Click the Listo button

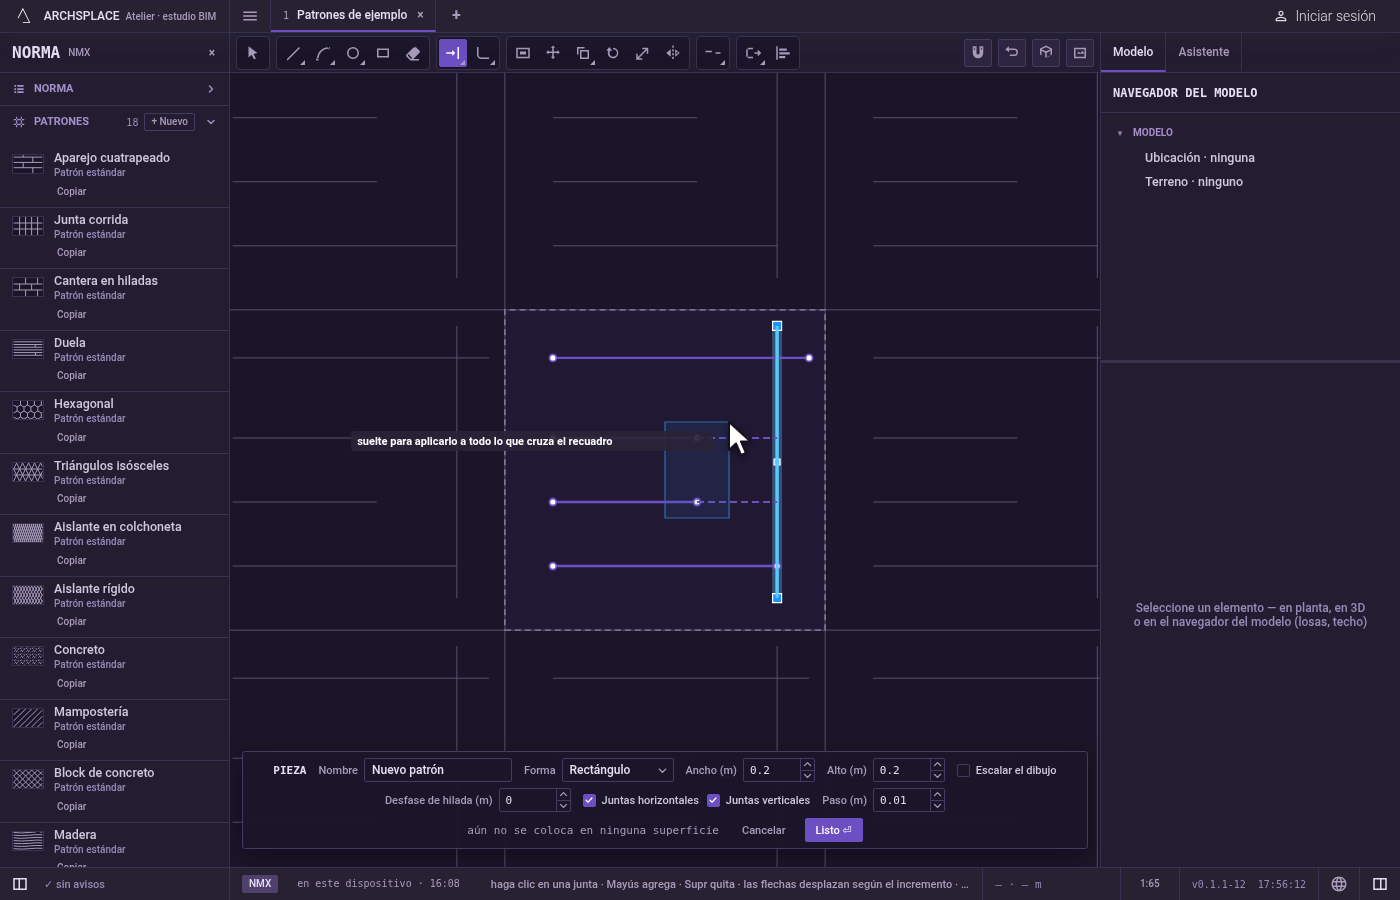click(x=833, y=830)
